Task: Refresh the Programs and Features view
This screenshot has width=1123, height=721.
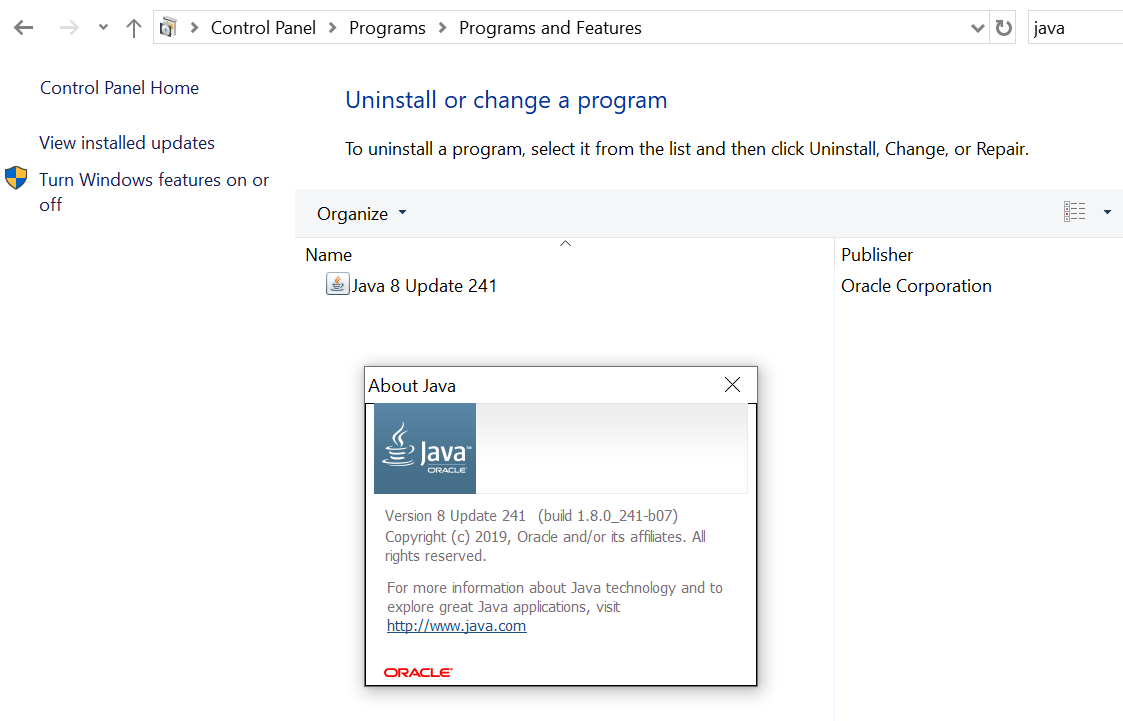Action: click(1003, 28)
